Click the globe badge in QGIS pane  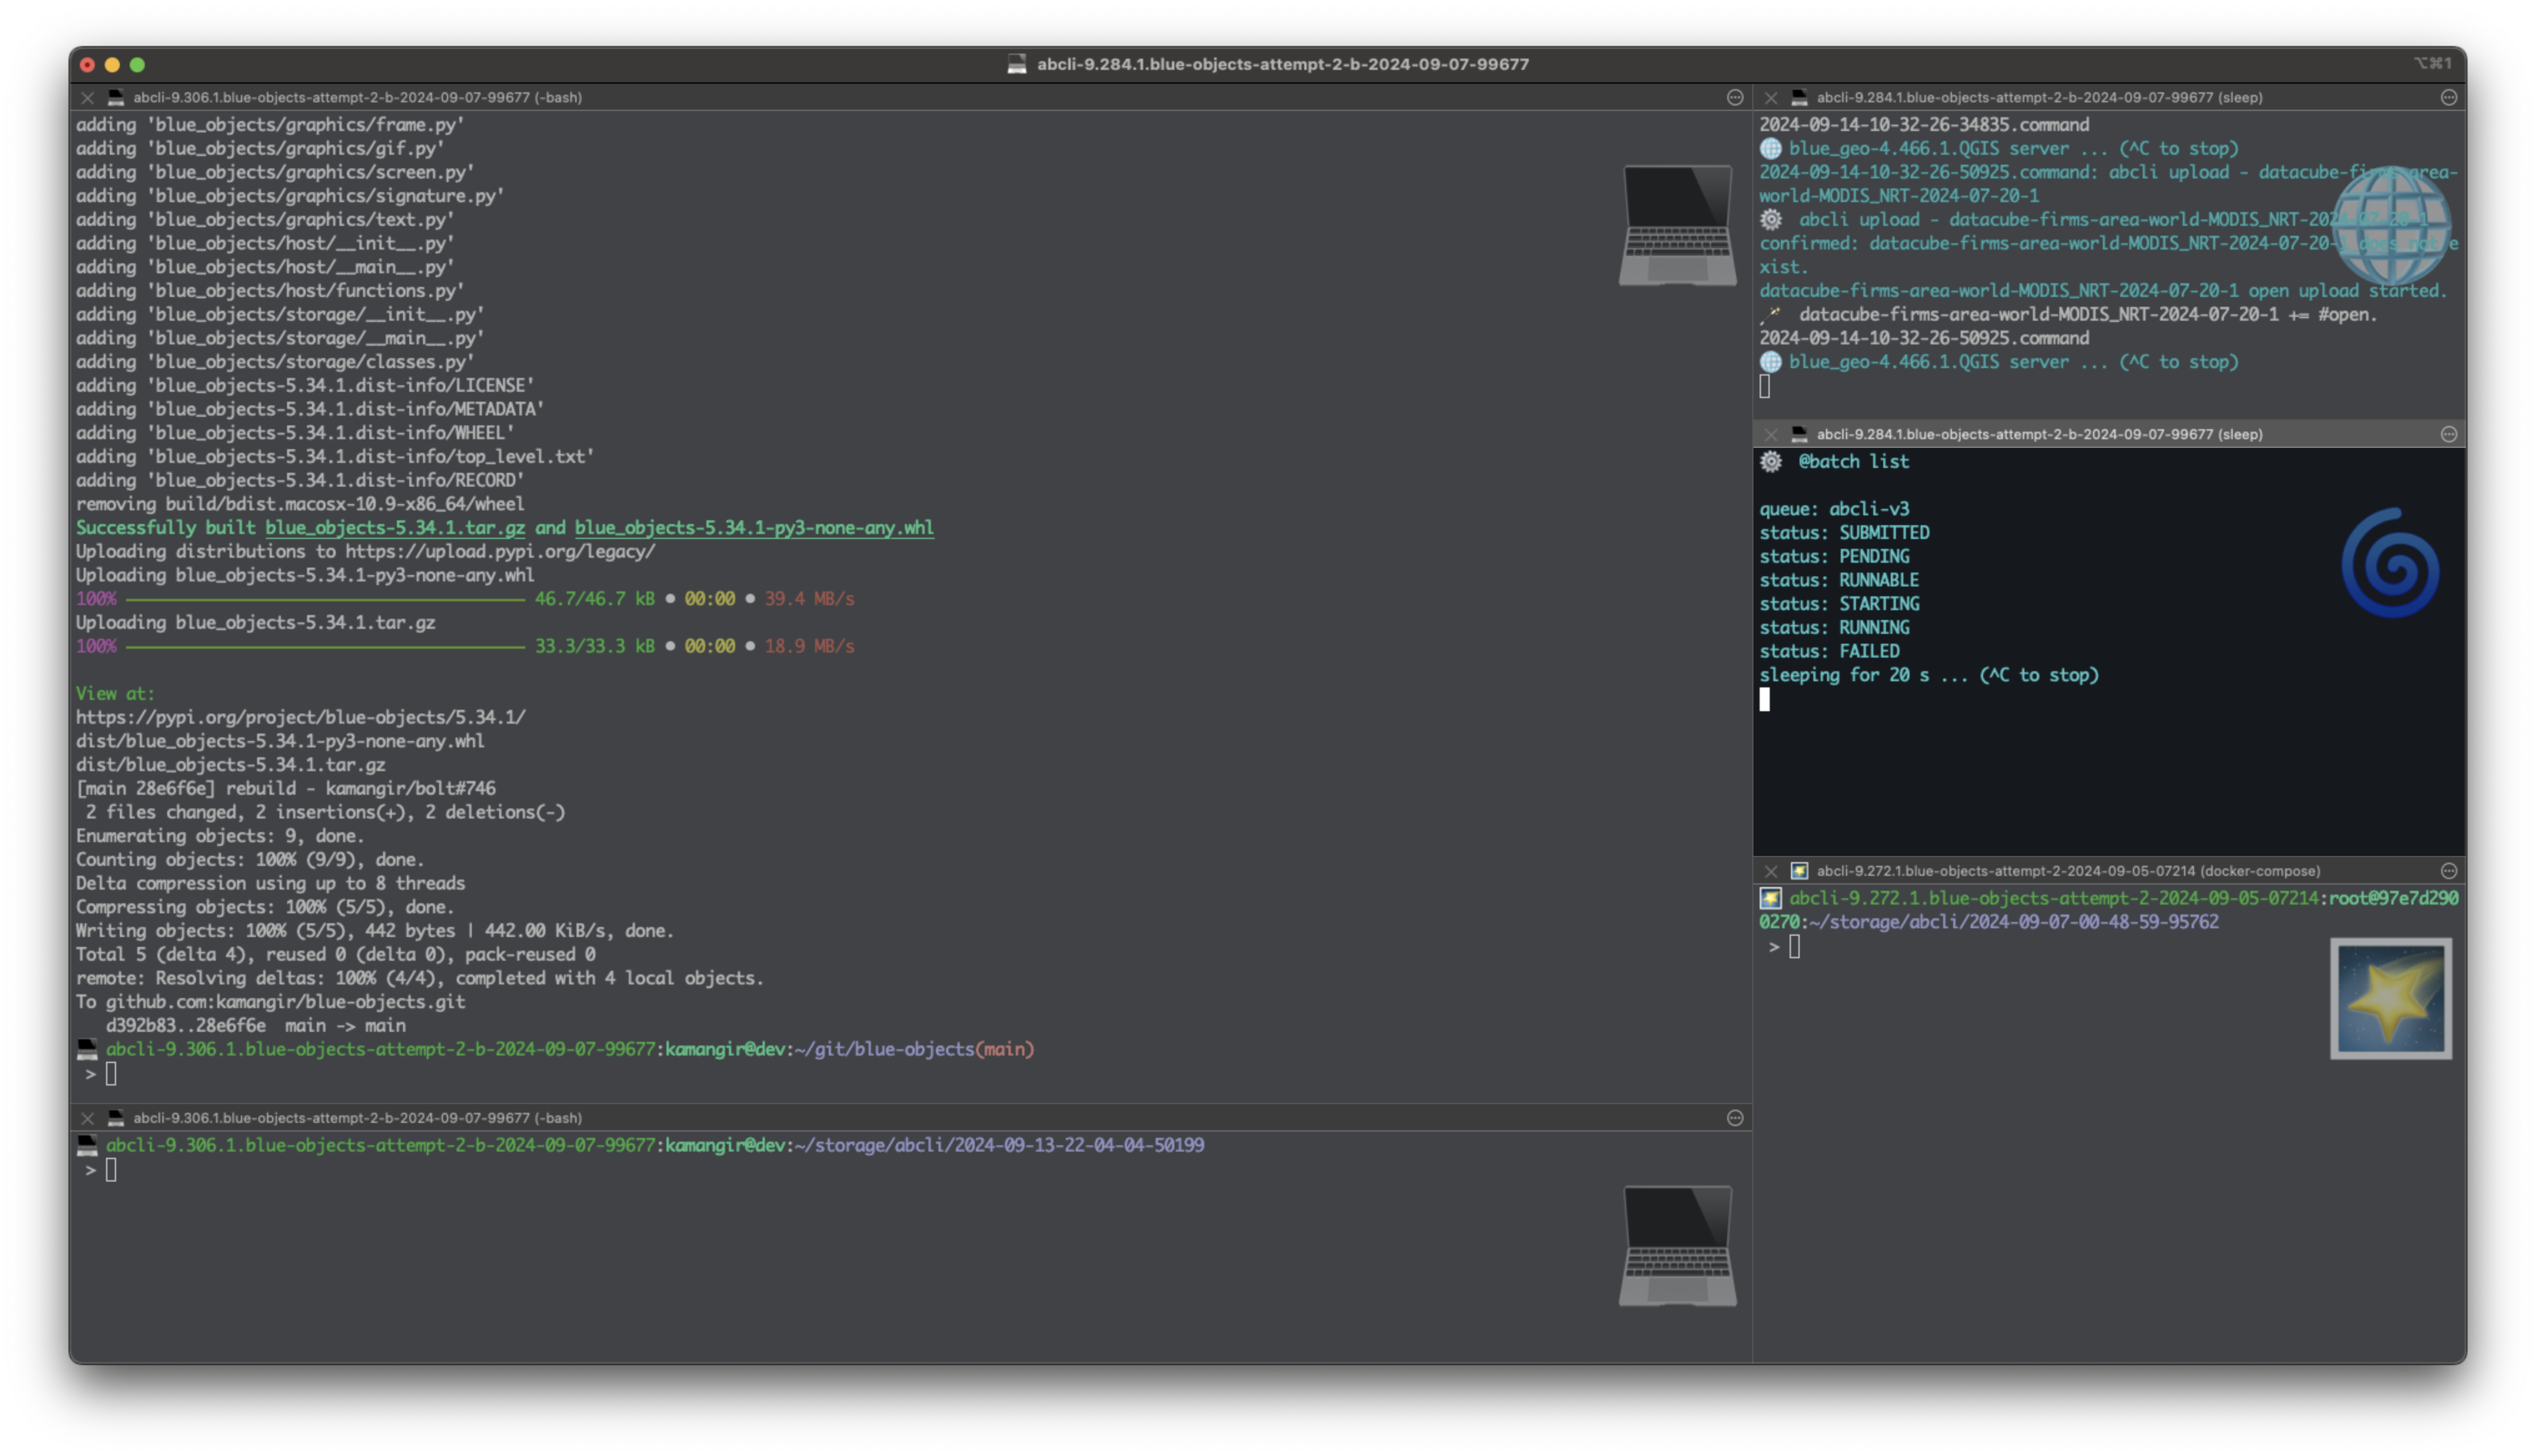[2391, 225]
